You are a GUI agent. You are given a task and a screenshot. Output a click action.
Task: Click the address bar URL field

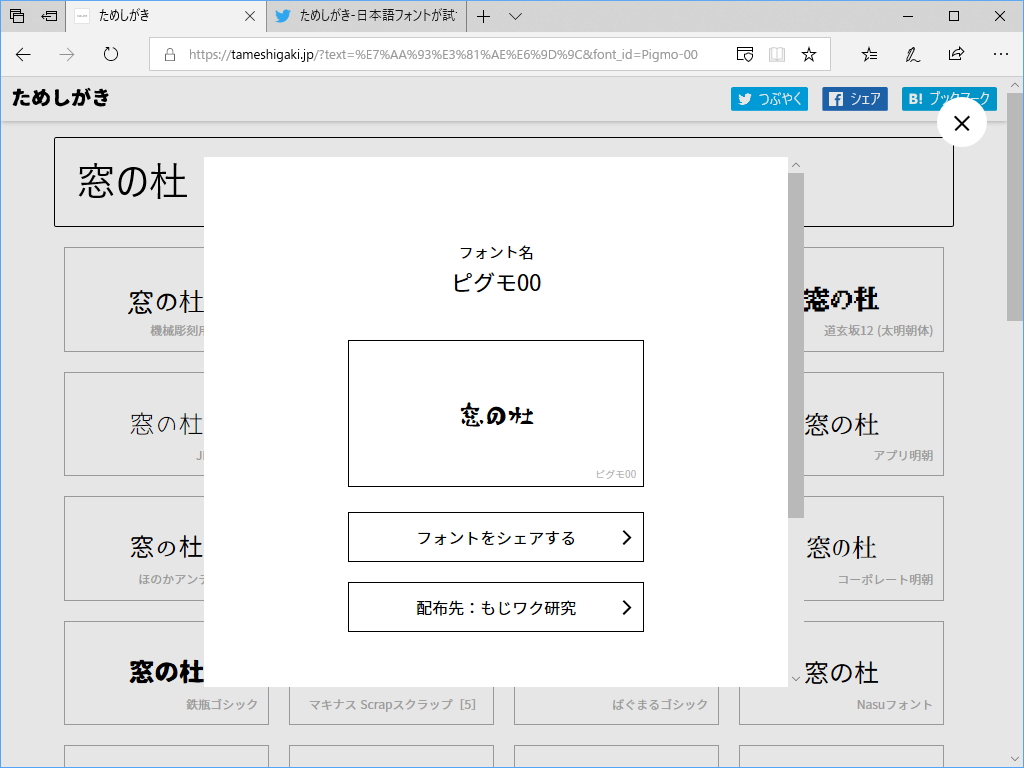tap(450, 52)
